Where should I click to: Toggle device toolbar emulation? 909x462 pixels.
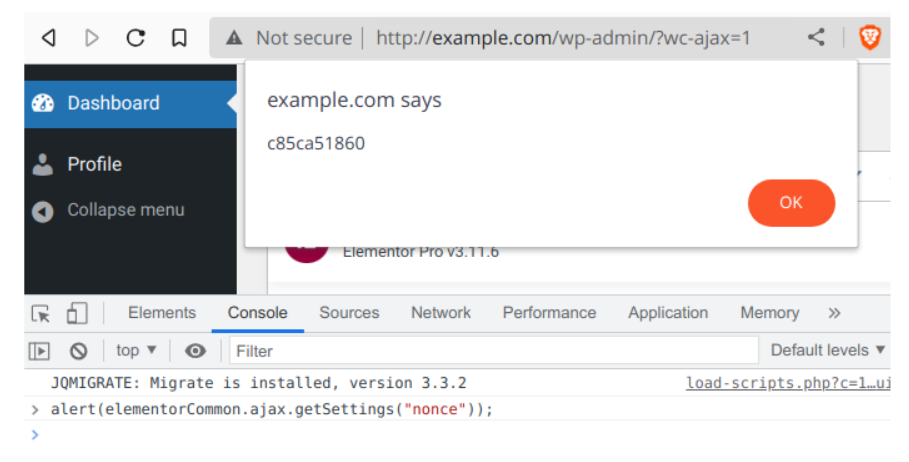(77, 313)
